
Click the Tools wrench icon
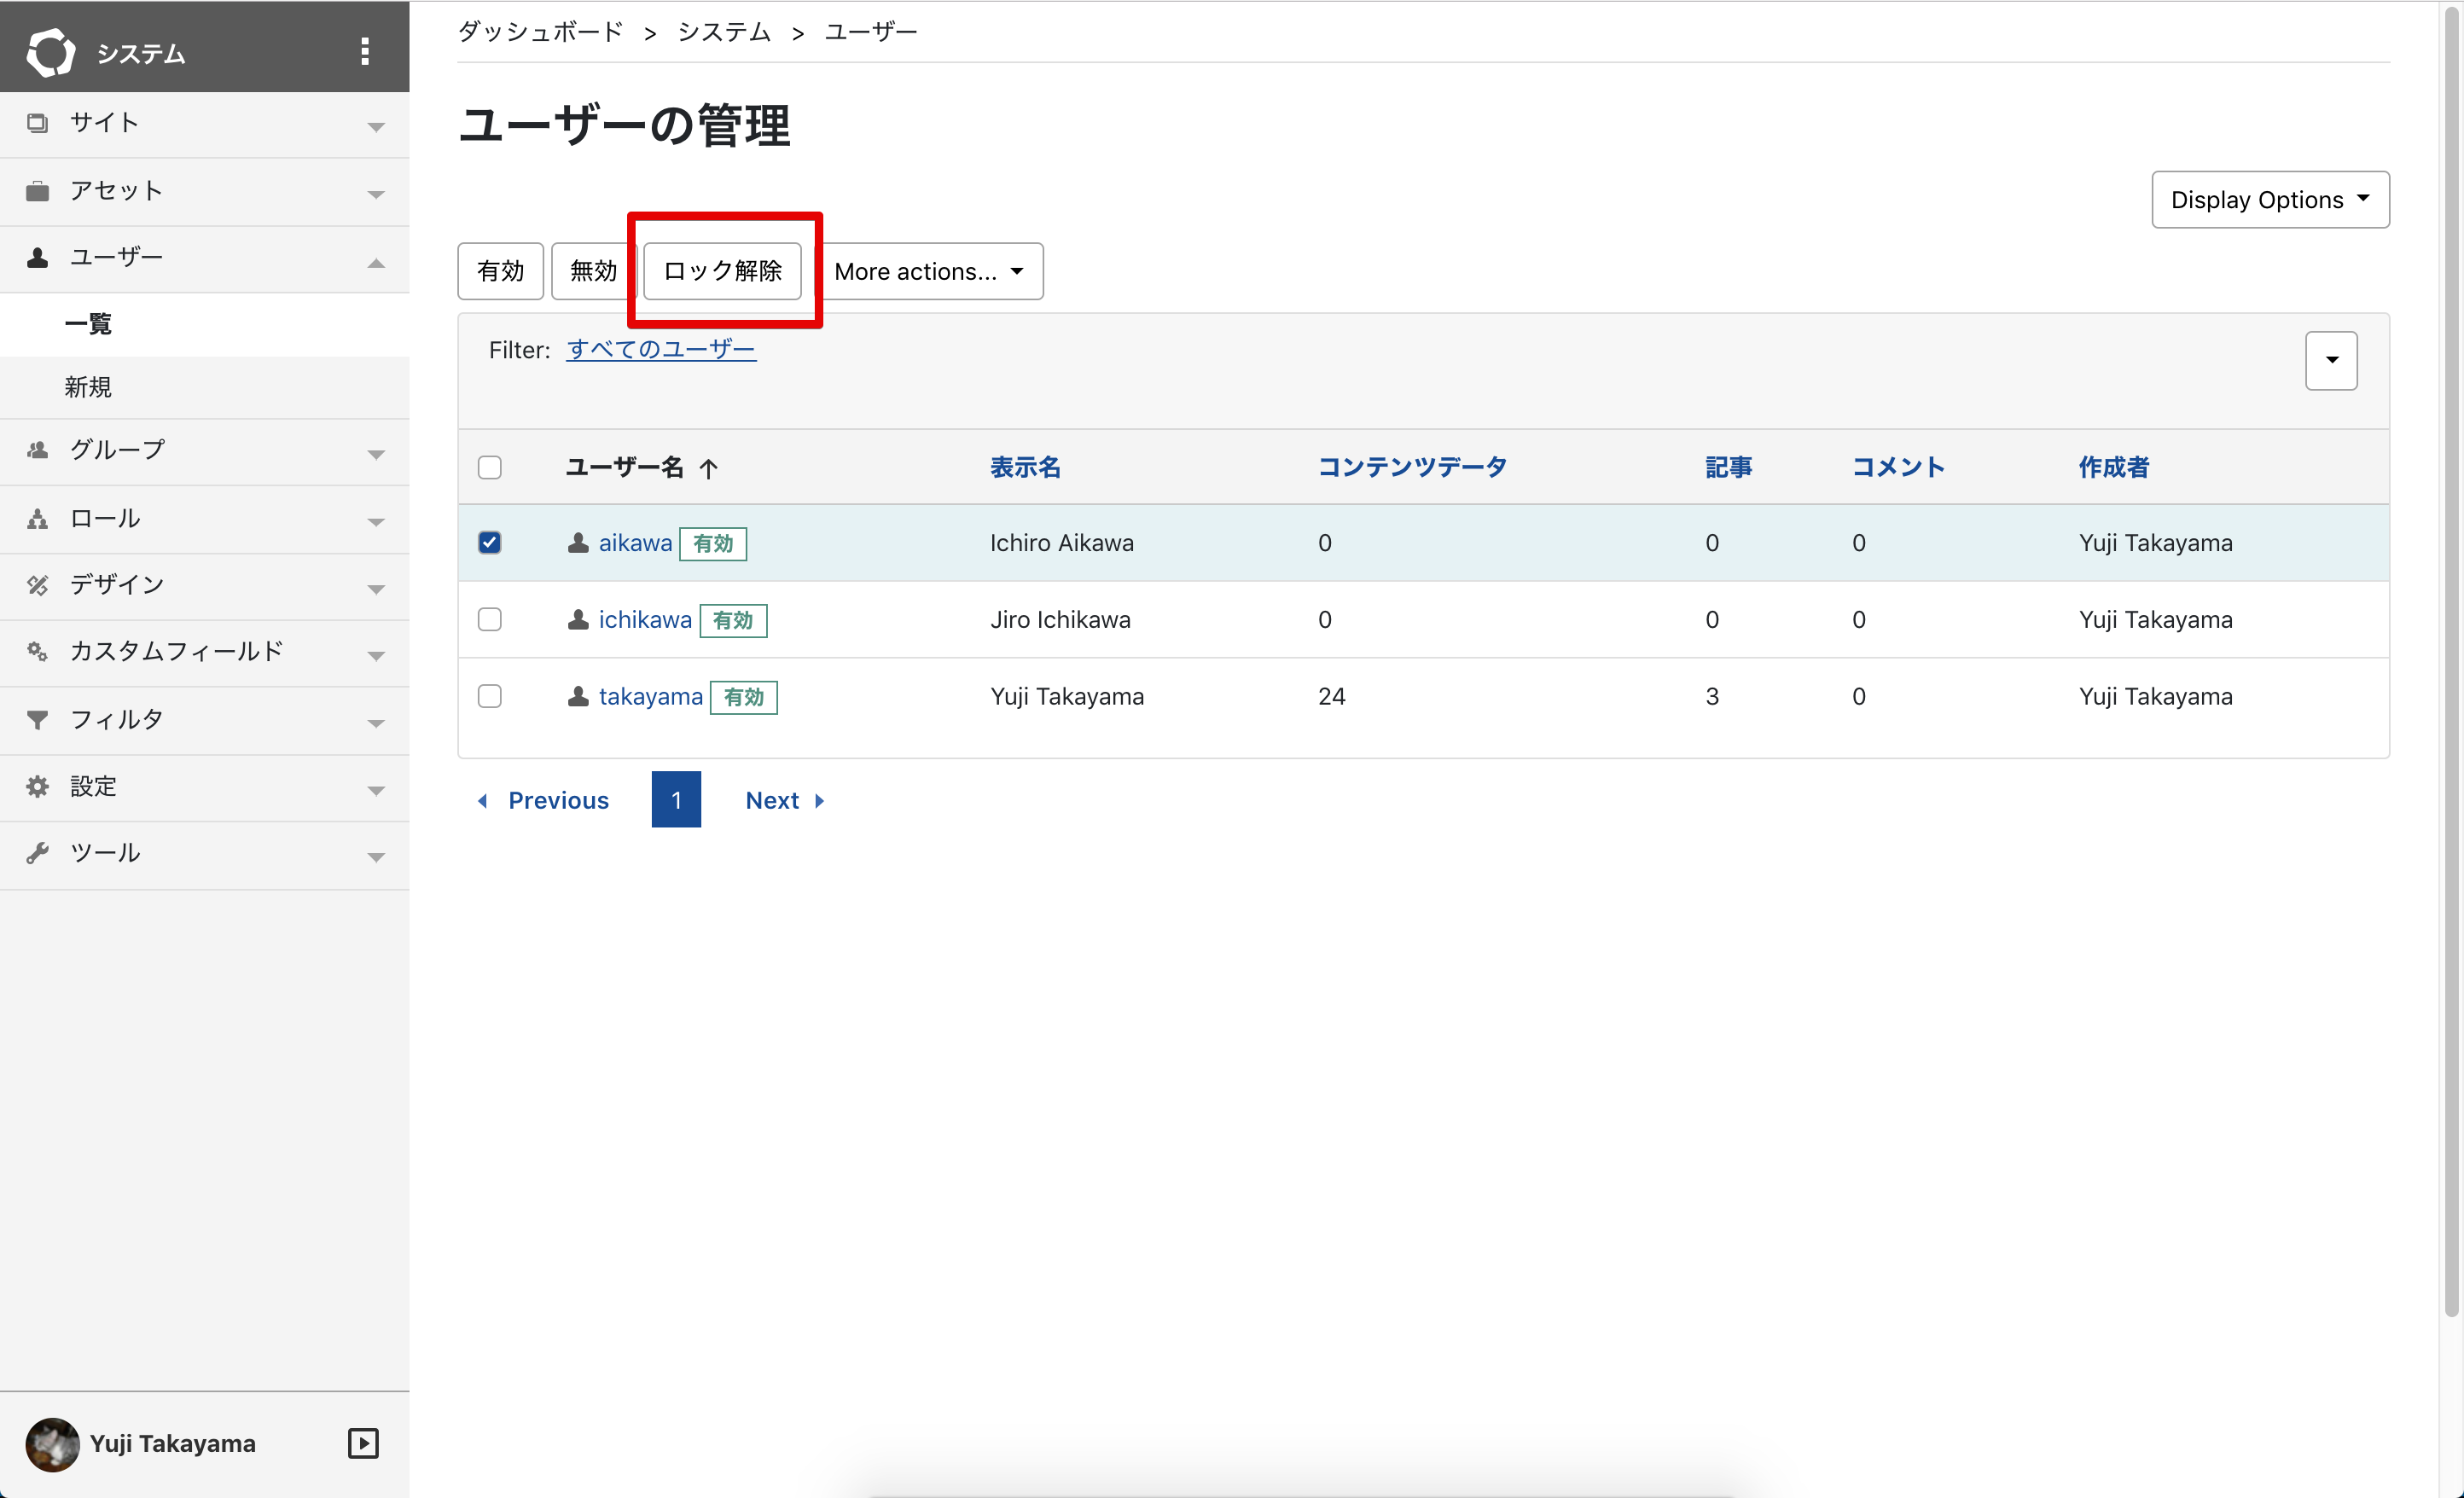(x=37, y=853)
